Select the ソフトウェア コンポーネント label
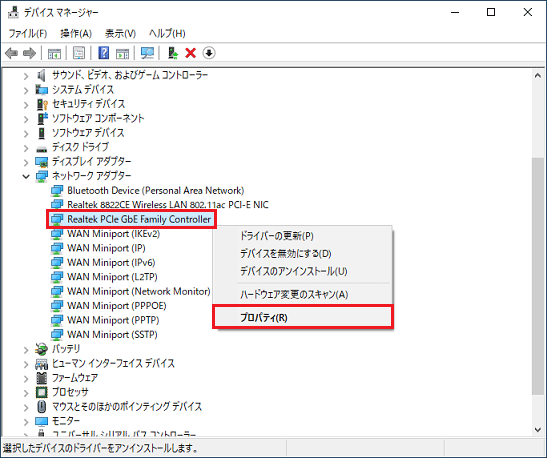 (98, 118)
